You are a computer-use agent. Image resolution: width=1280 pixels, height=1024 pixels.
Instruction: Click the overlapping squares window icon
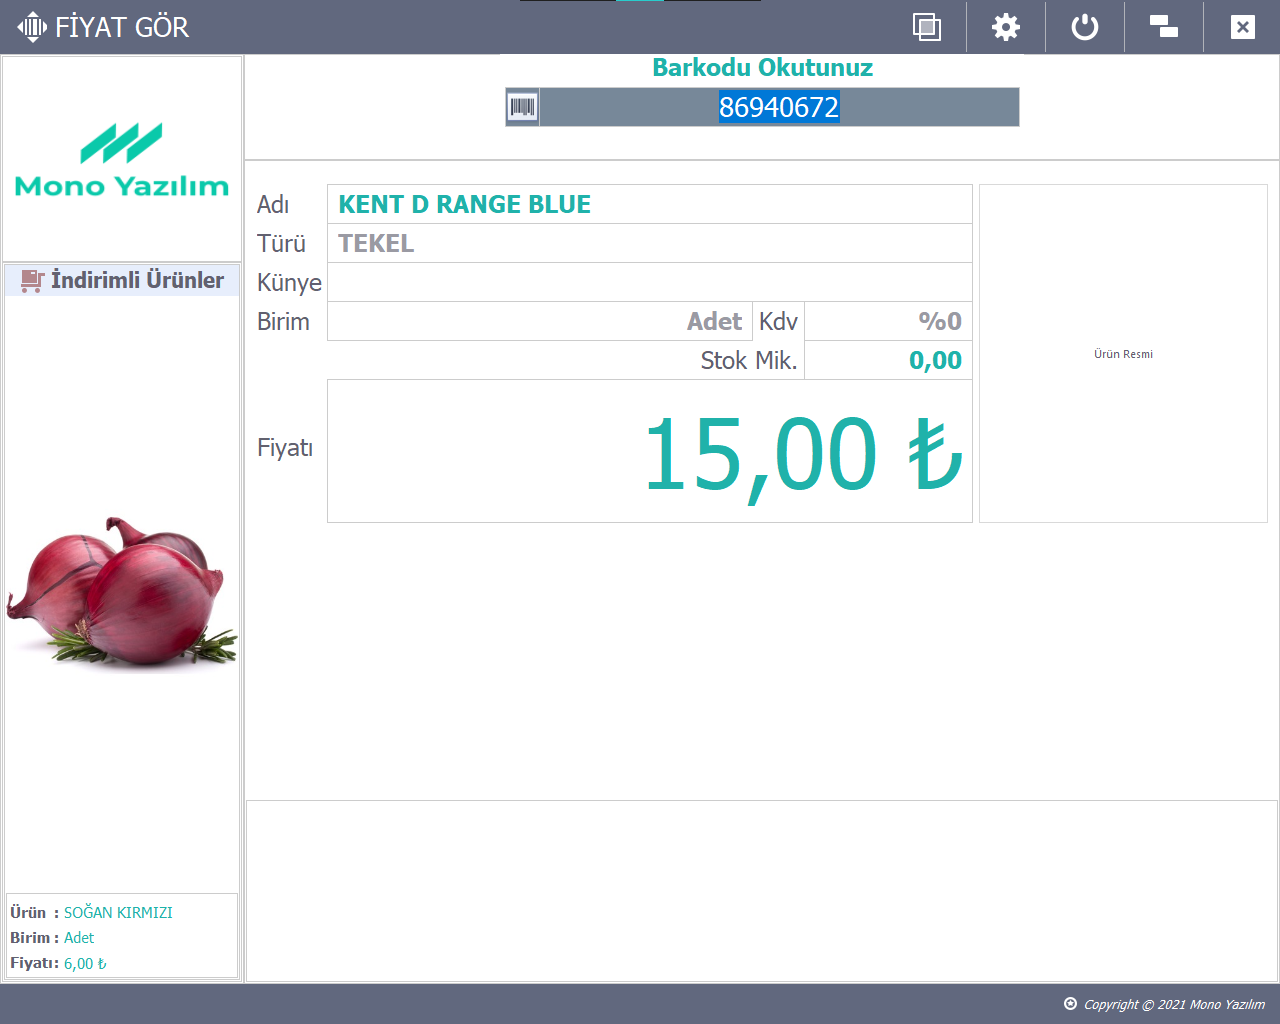[x=927, y=27]
